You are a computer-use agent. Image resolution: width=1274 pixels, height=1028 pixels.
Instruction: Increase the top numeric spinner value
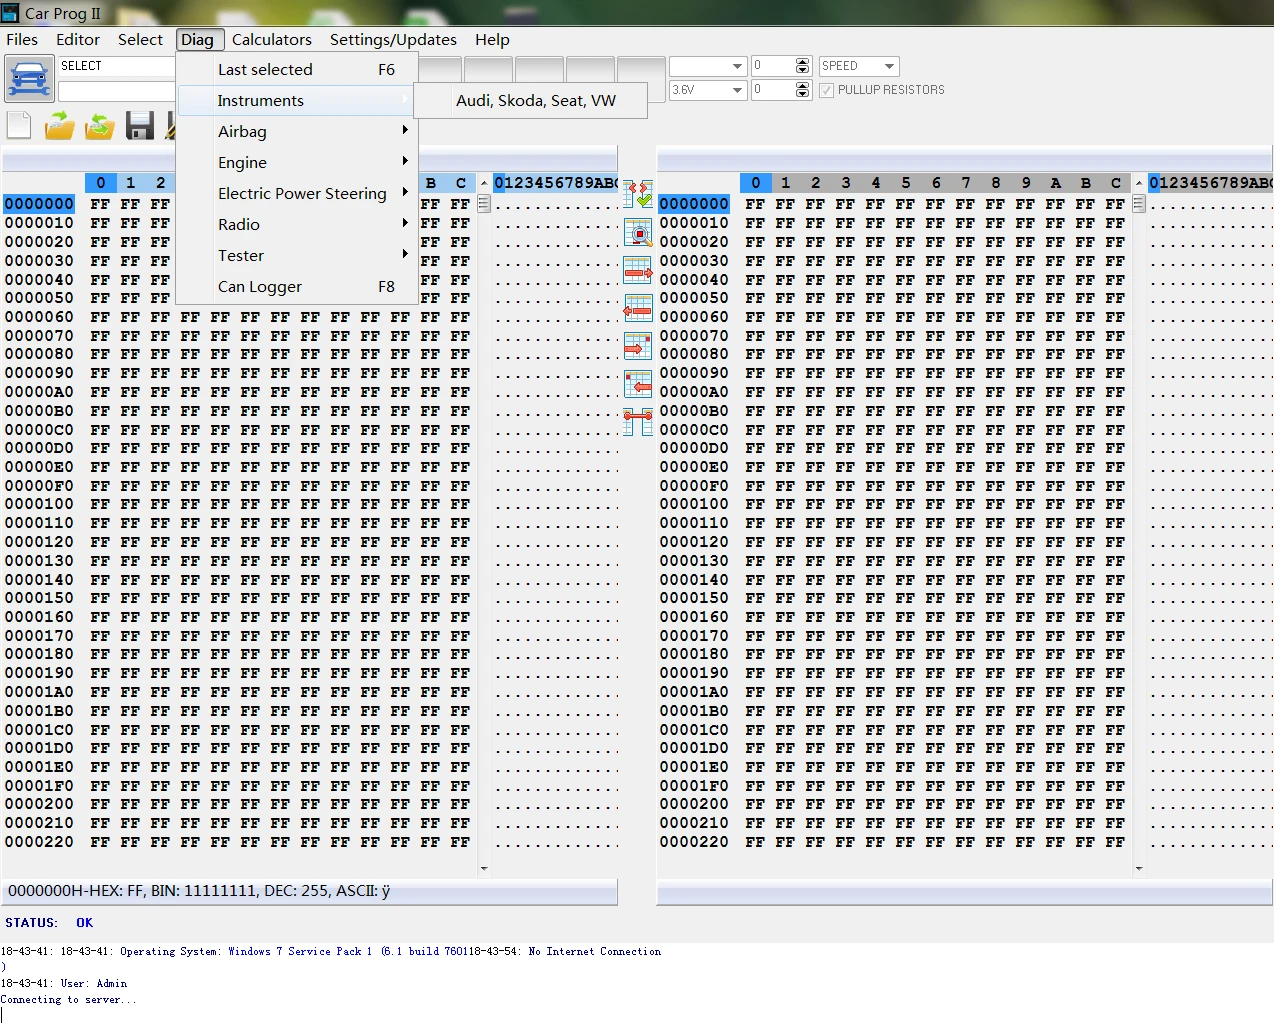(x=802, y=62)
